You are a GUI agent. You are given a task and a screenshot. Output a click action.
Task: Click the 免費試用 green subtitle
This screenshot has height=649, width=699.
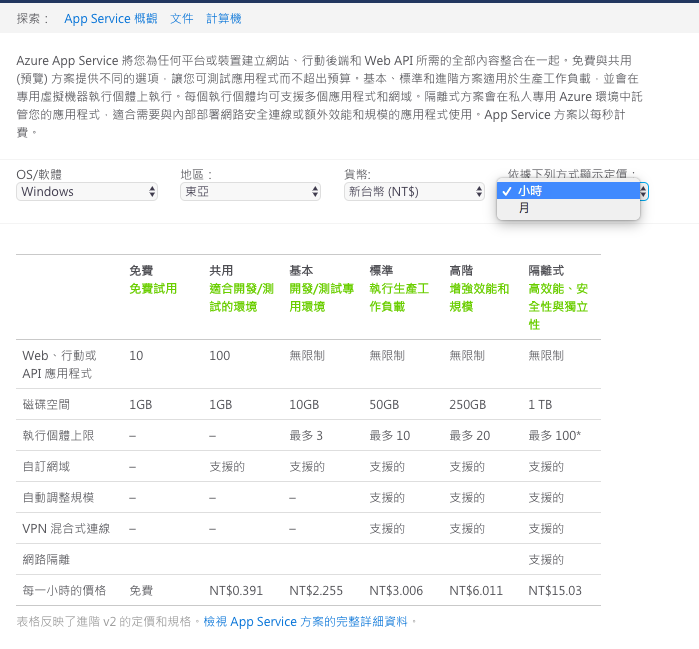[153, 289]
